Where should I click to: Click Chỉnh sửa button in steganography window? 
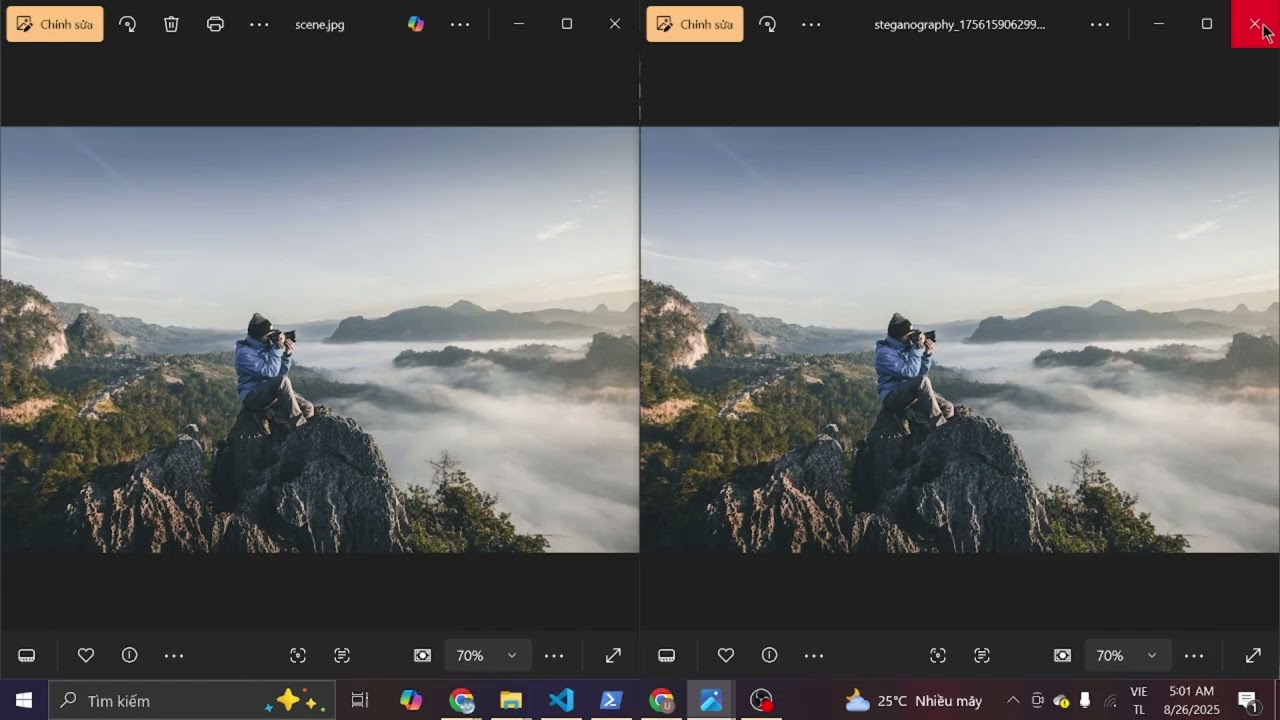coord(695,24)
